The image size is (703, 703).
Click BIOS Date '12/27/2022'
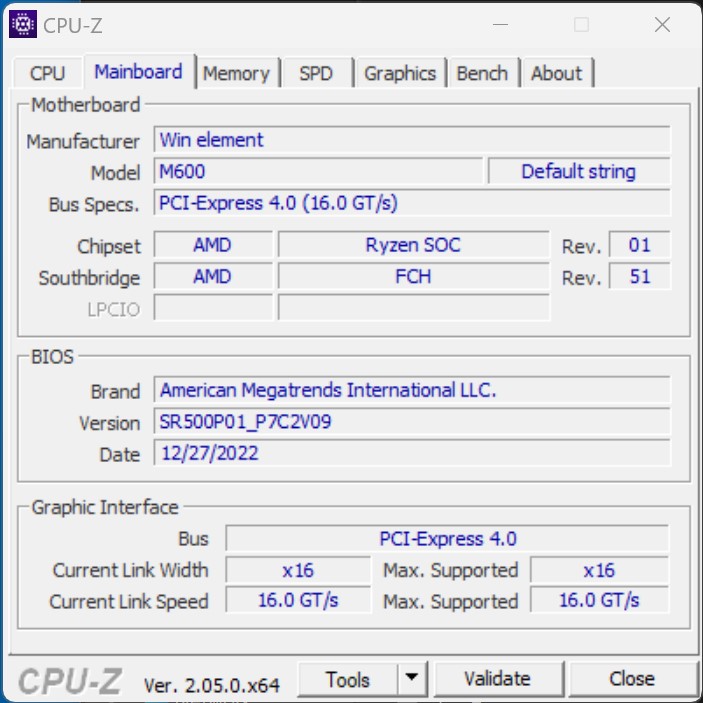pos(412,452)
